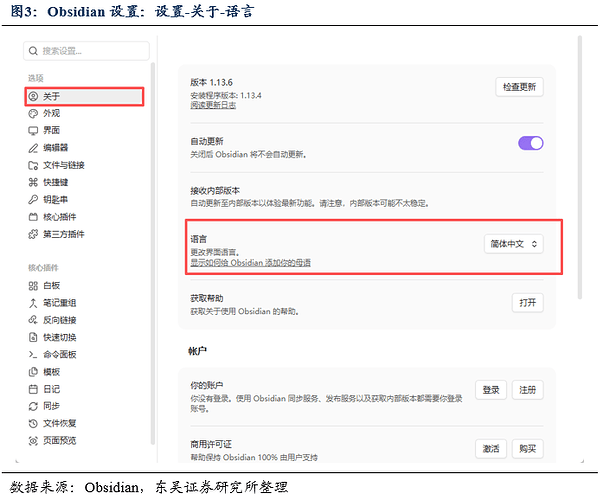Open the 文件与链接 settings tab
Screen dimensions: 602x500
pos(84,165)
